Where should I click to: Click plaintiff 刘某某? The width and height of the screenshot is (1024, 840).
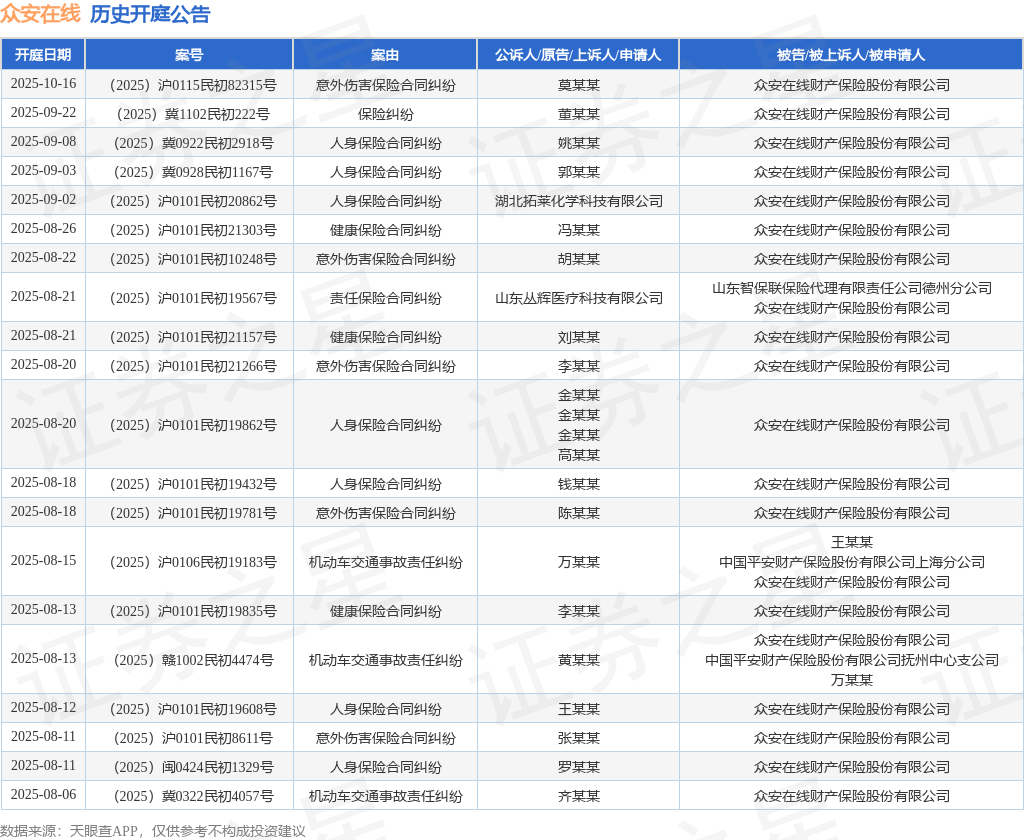[579, 337]
